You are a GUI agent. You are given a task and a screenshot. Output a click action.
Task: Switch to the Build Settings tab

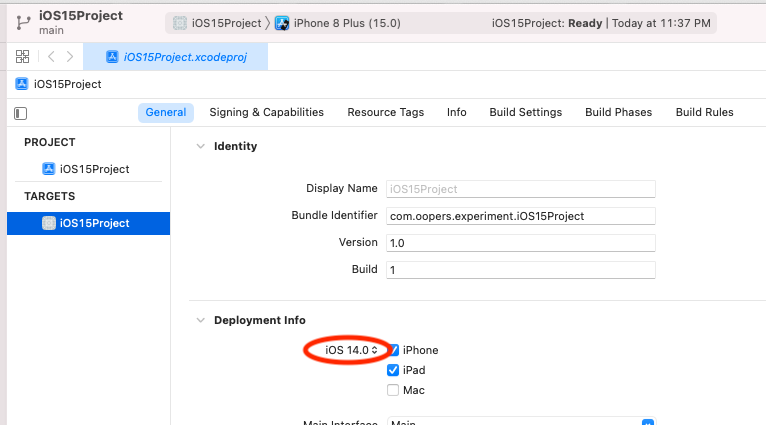click(525, 113)
